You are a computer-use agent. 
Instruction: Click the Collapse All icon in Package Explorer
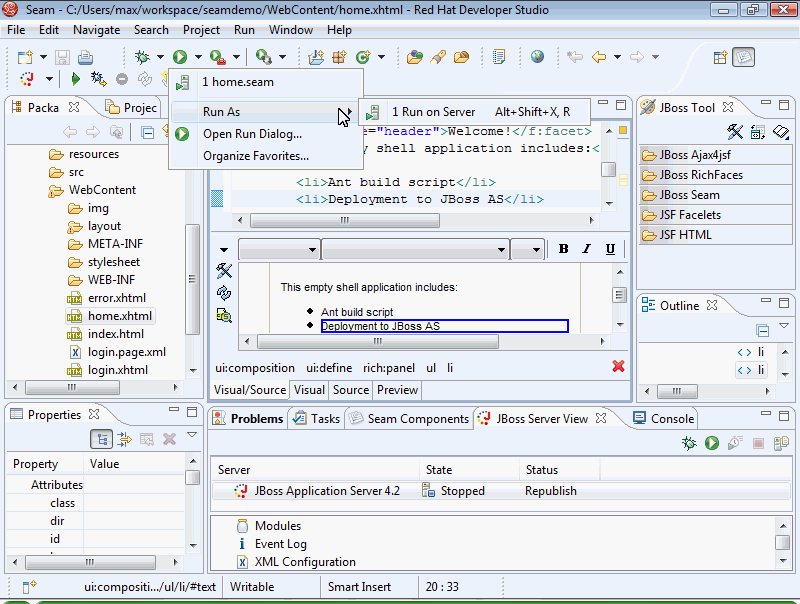pos(147,133)
